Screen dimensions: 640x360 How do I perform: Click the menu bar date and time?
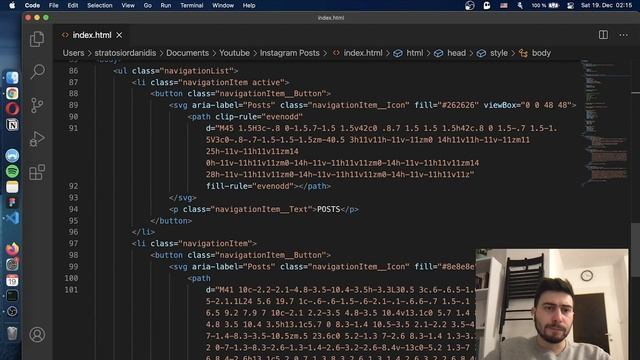[x=607, y=5]
